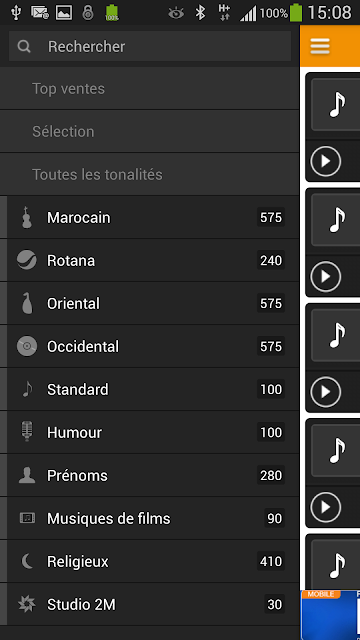Tap the 410 count badge for Religieux
Viewport: 360px width, 640px height.
click(x=271, y=561)
